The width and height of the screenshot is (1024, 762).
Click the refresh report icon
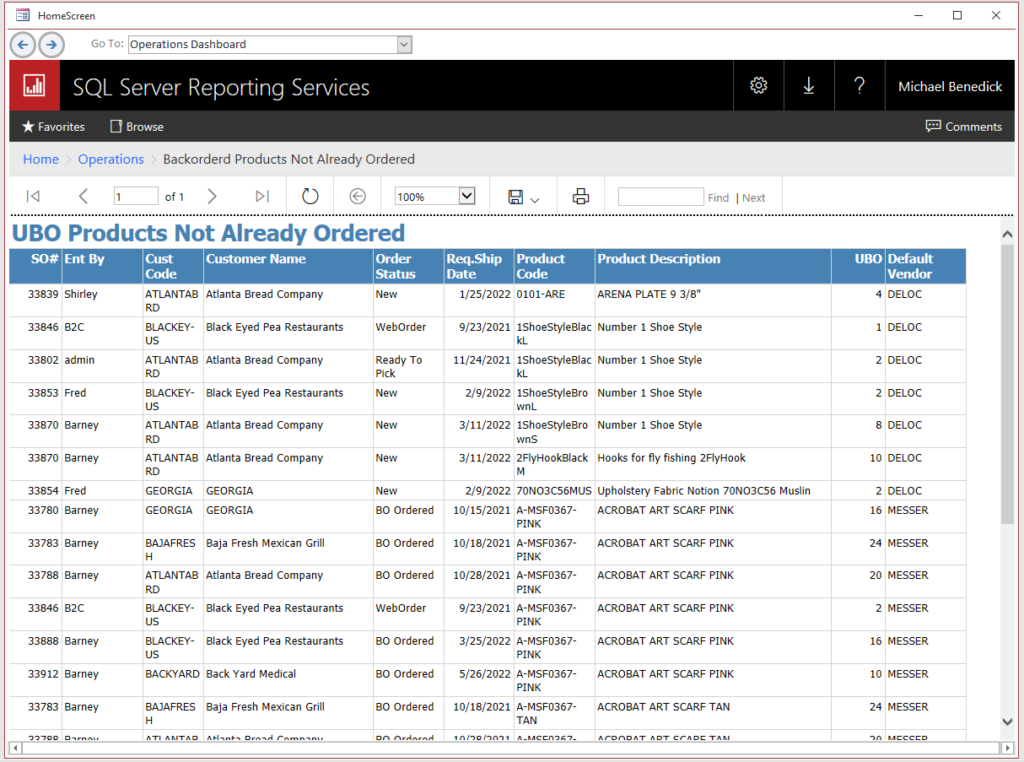(310, 197)
